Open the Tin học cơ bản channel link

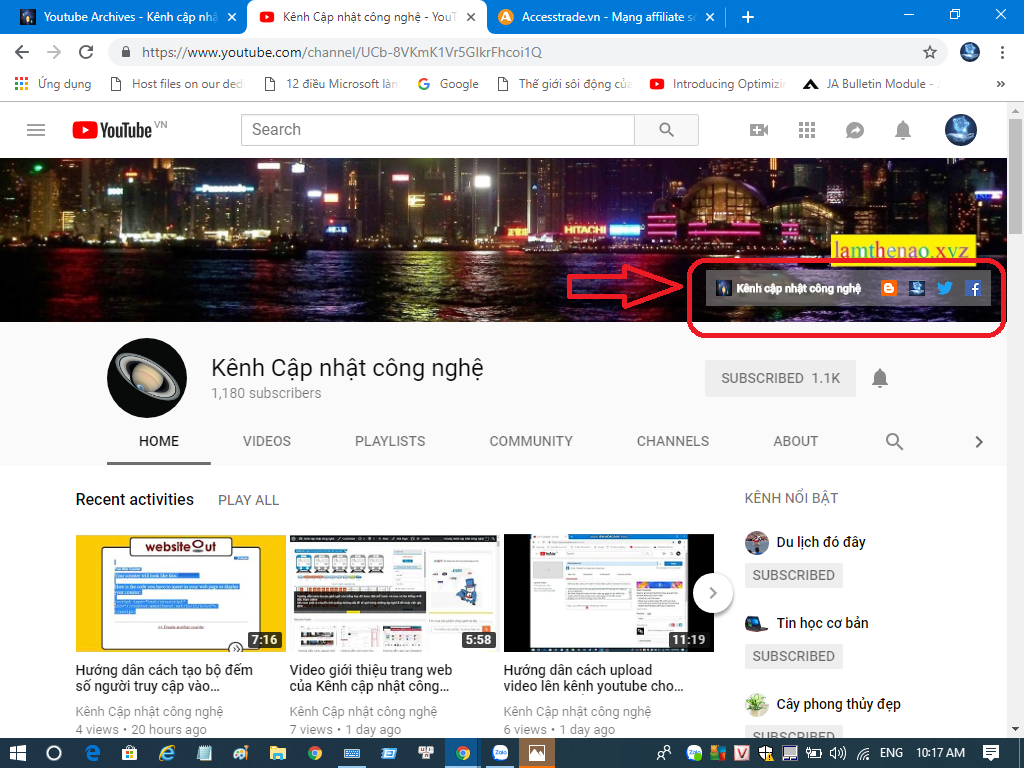pyautogui.click(x=822, y=623)
